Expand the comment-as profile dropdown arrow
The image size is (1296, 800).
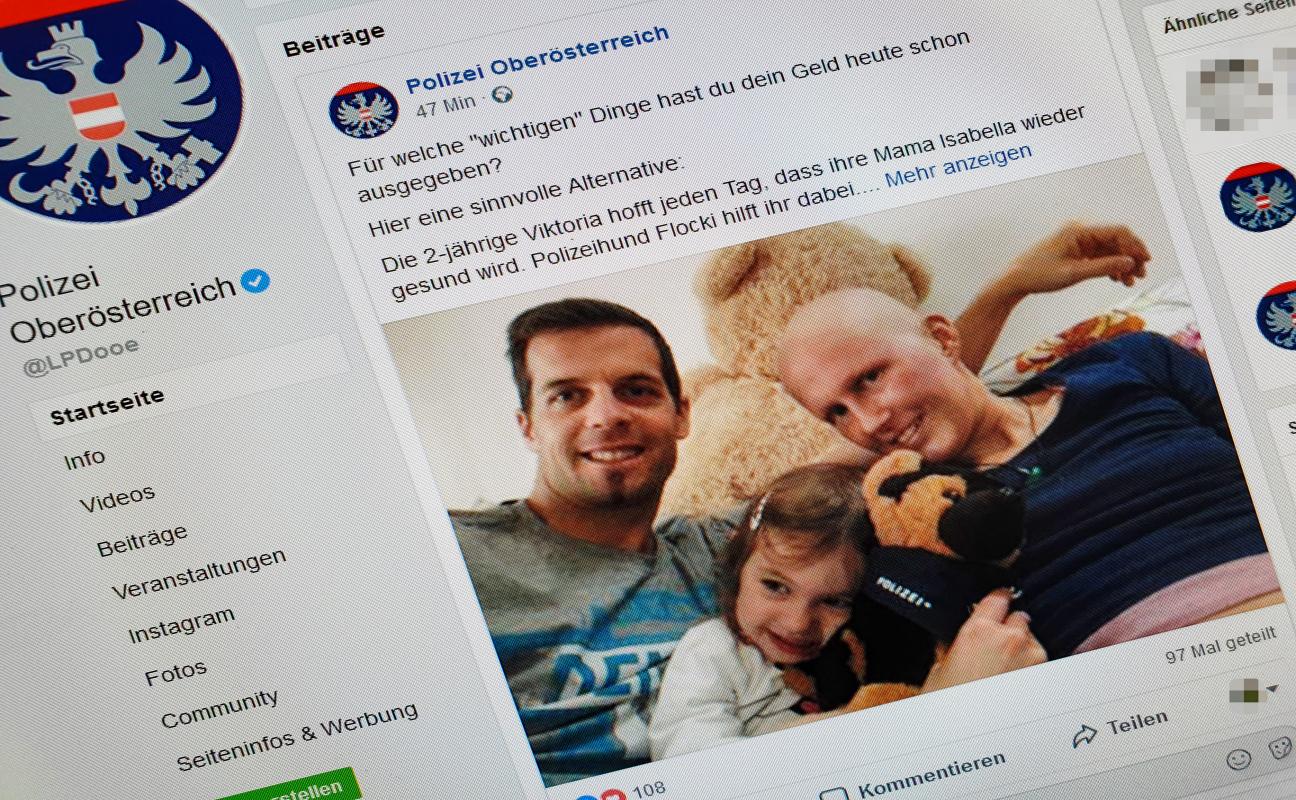[1272, 689]
